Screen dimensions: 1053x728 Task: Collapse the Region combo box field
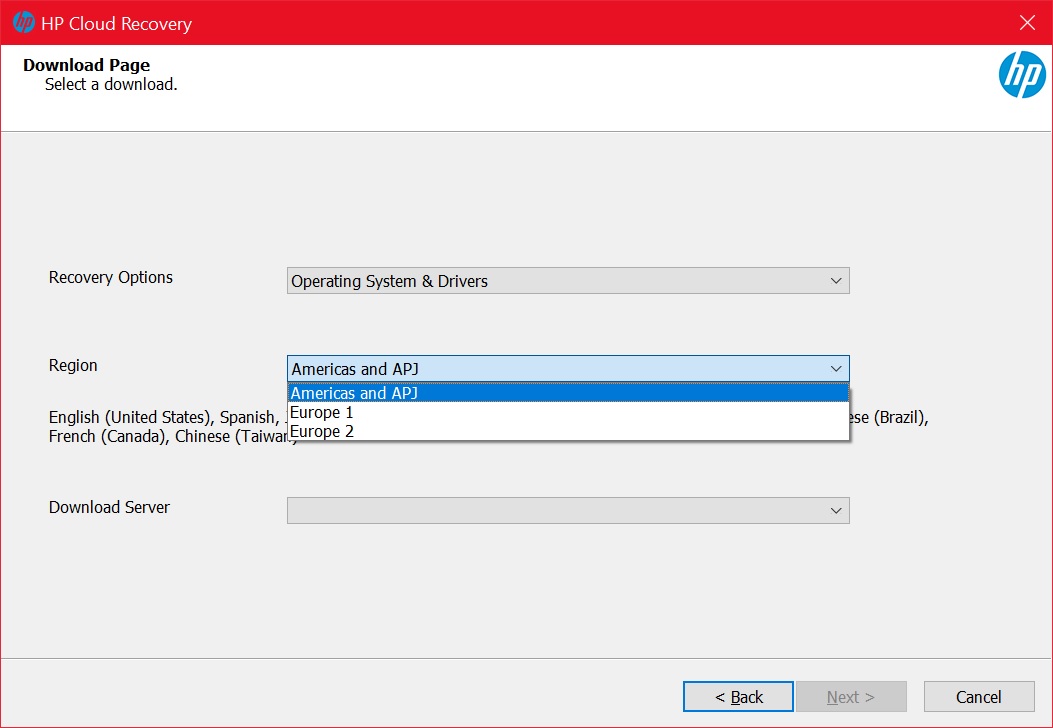tap(568, 369)
